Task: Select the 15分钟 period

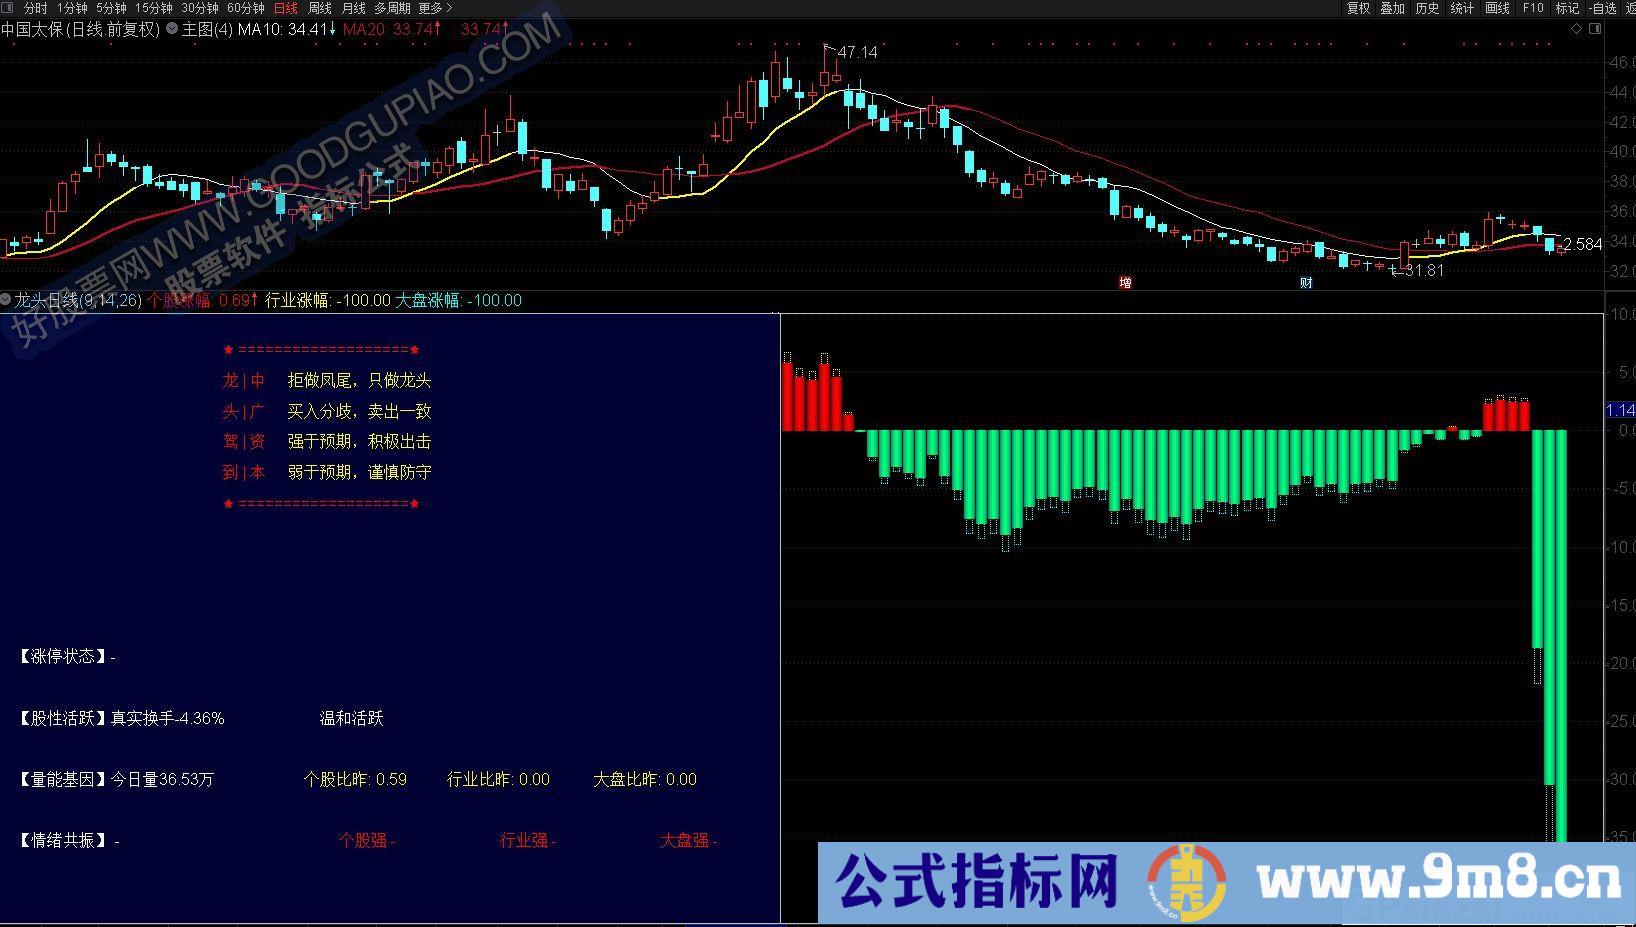Action: pyautogui.click(x=154, y=8)
